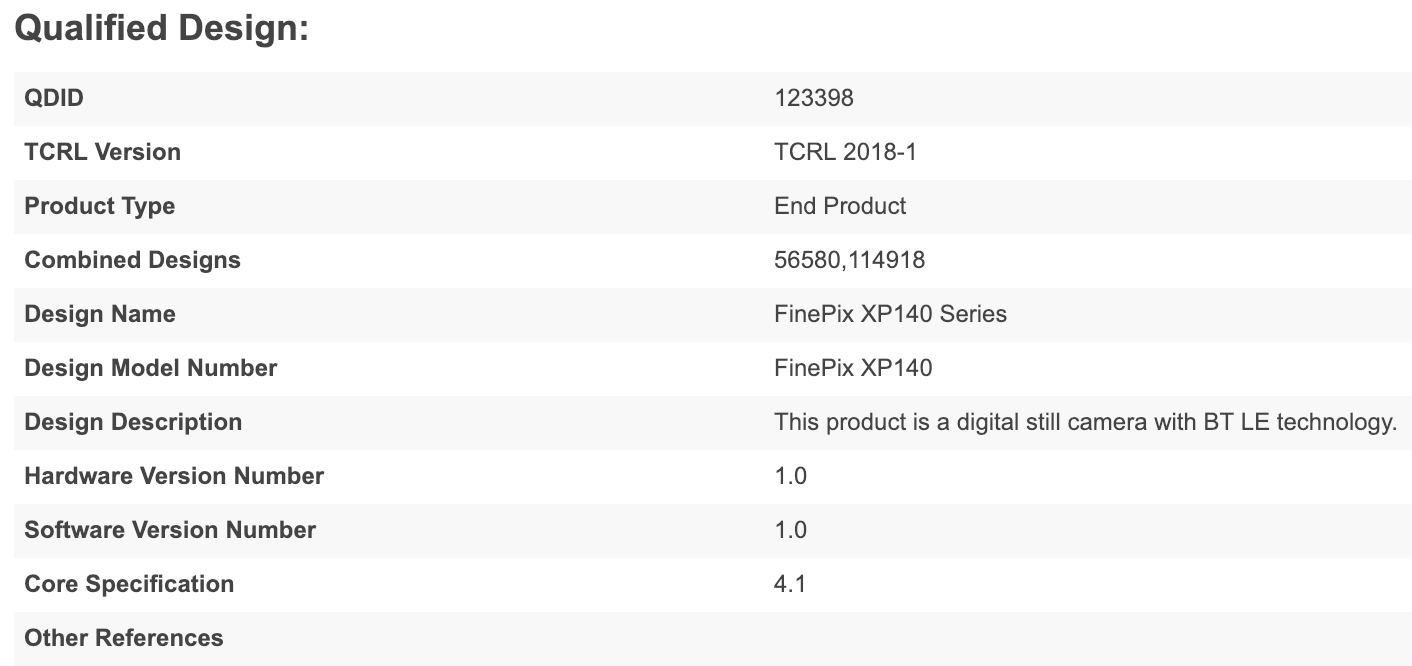
Task: Select the Design Model Number value
Action: click(852, 368)
